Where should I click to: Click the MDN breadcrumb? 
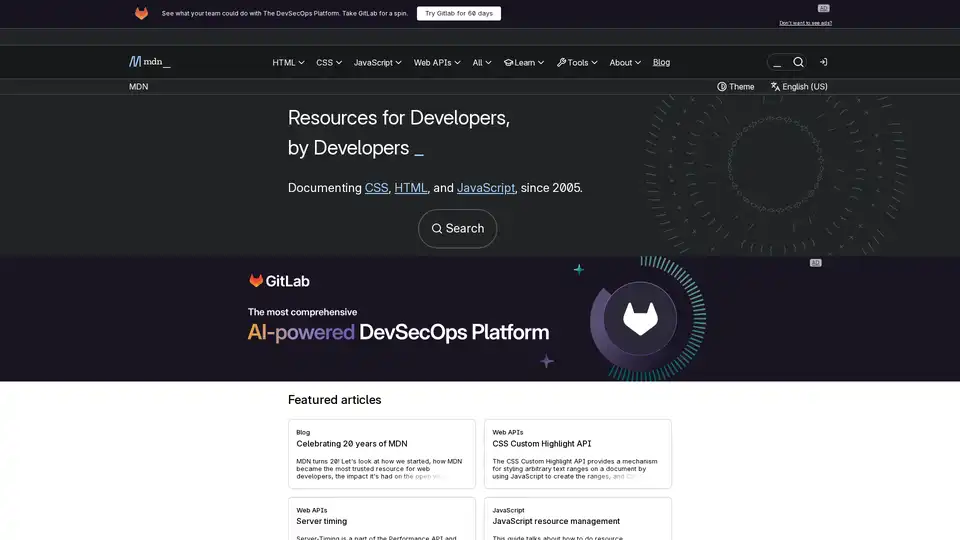click(138, 86)
